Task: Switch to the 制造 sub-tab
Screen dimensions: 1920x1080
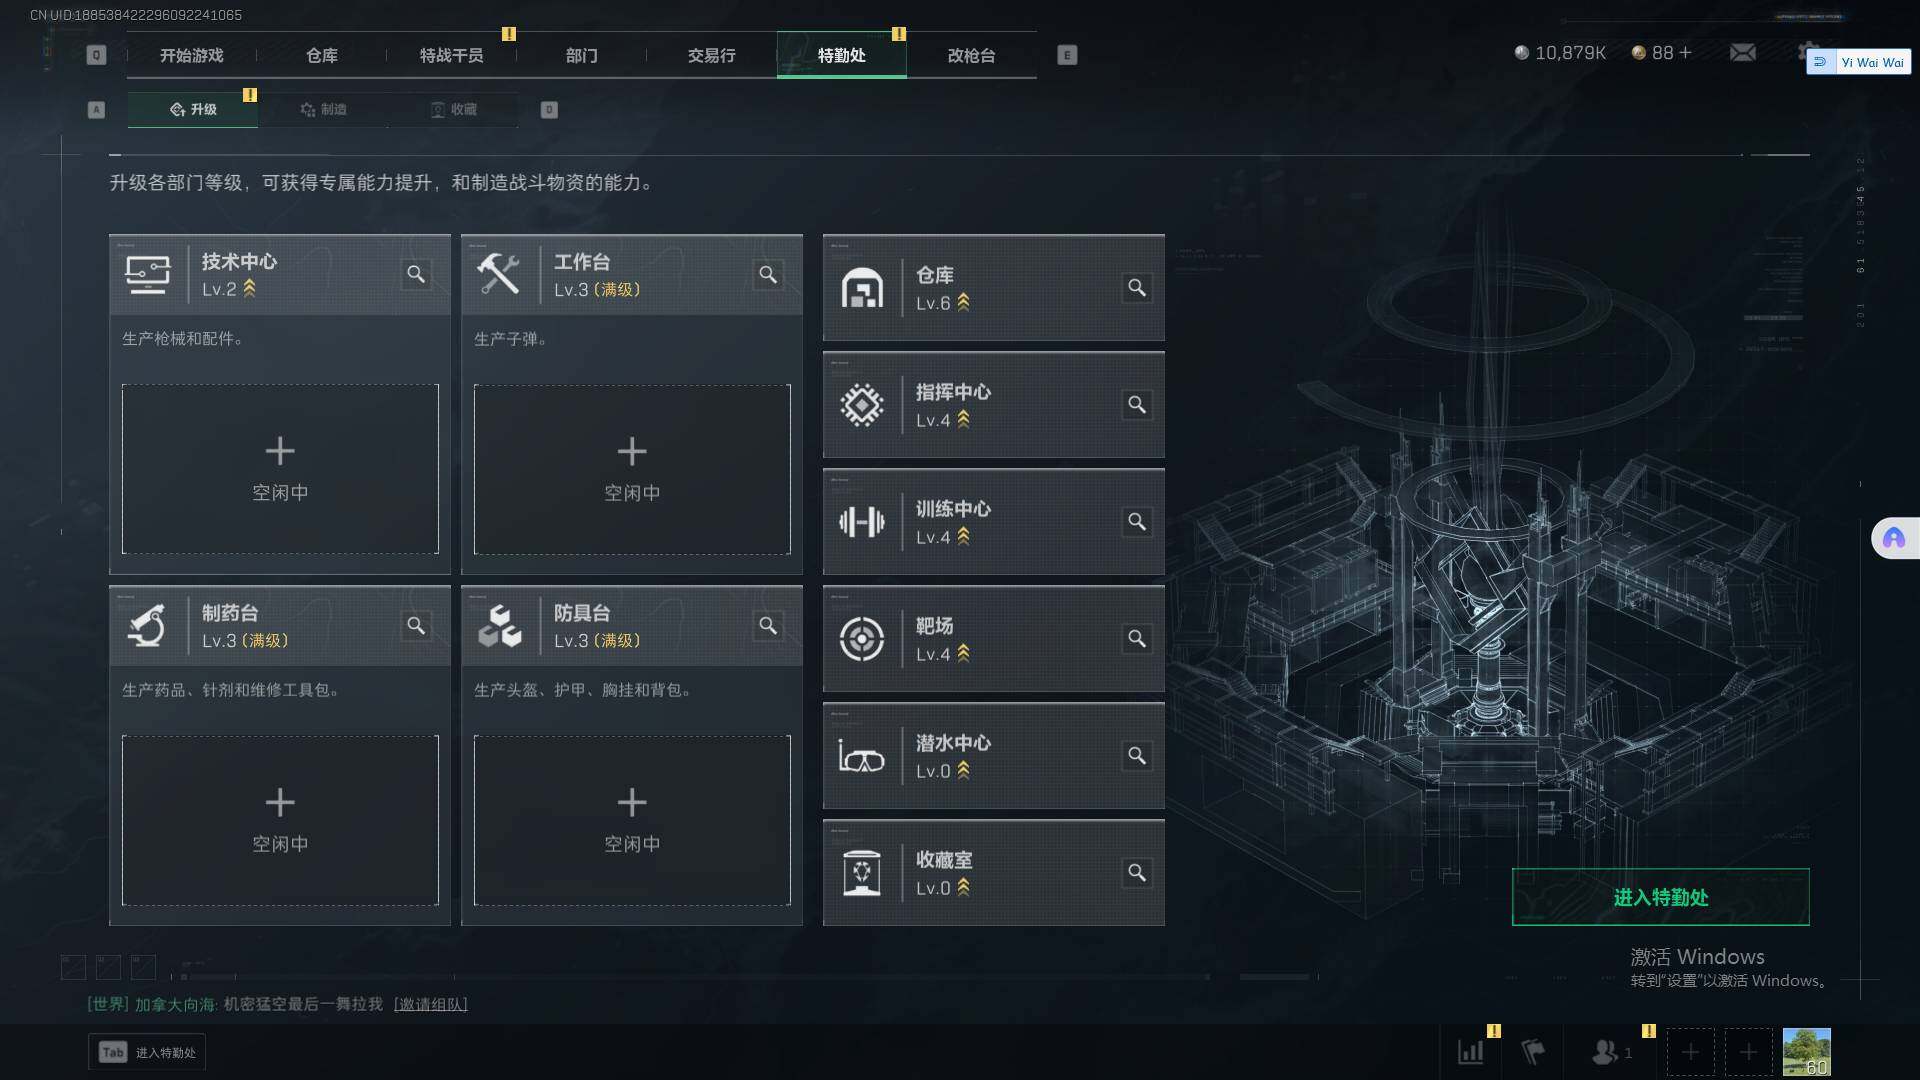Action: 323,109
